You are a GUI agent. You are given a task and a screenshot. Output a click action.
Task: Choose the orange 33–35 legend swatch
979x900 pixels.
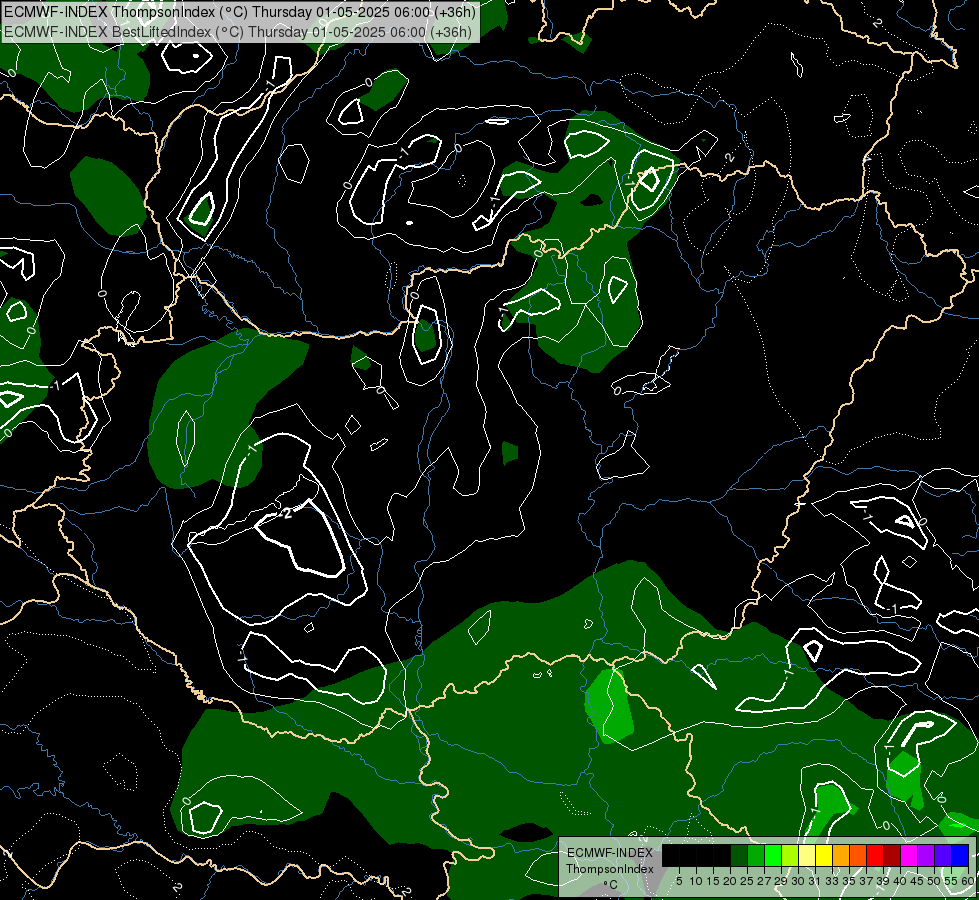[841, 855]
